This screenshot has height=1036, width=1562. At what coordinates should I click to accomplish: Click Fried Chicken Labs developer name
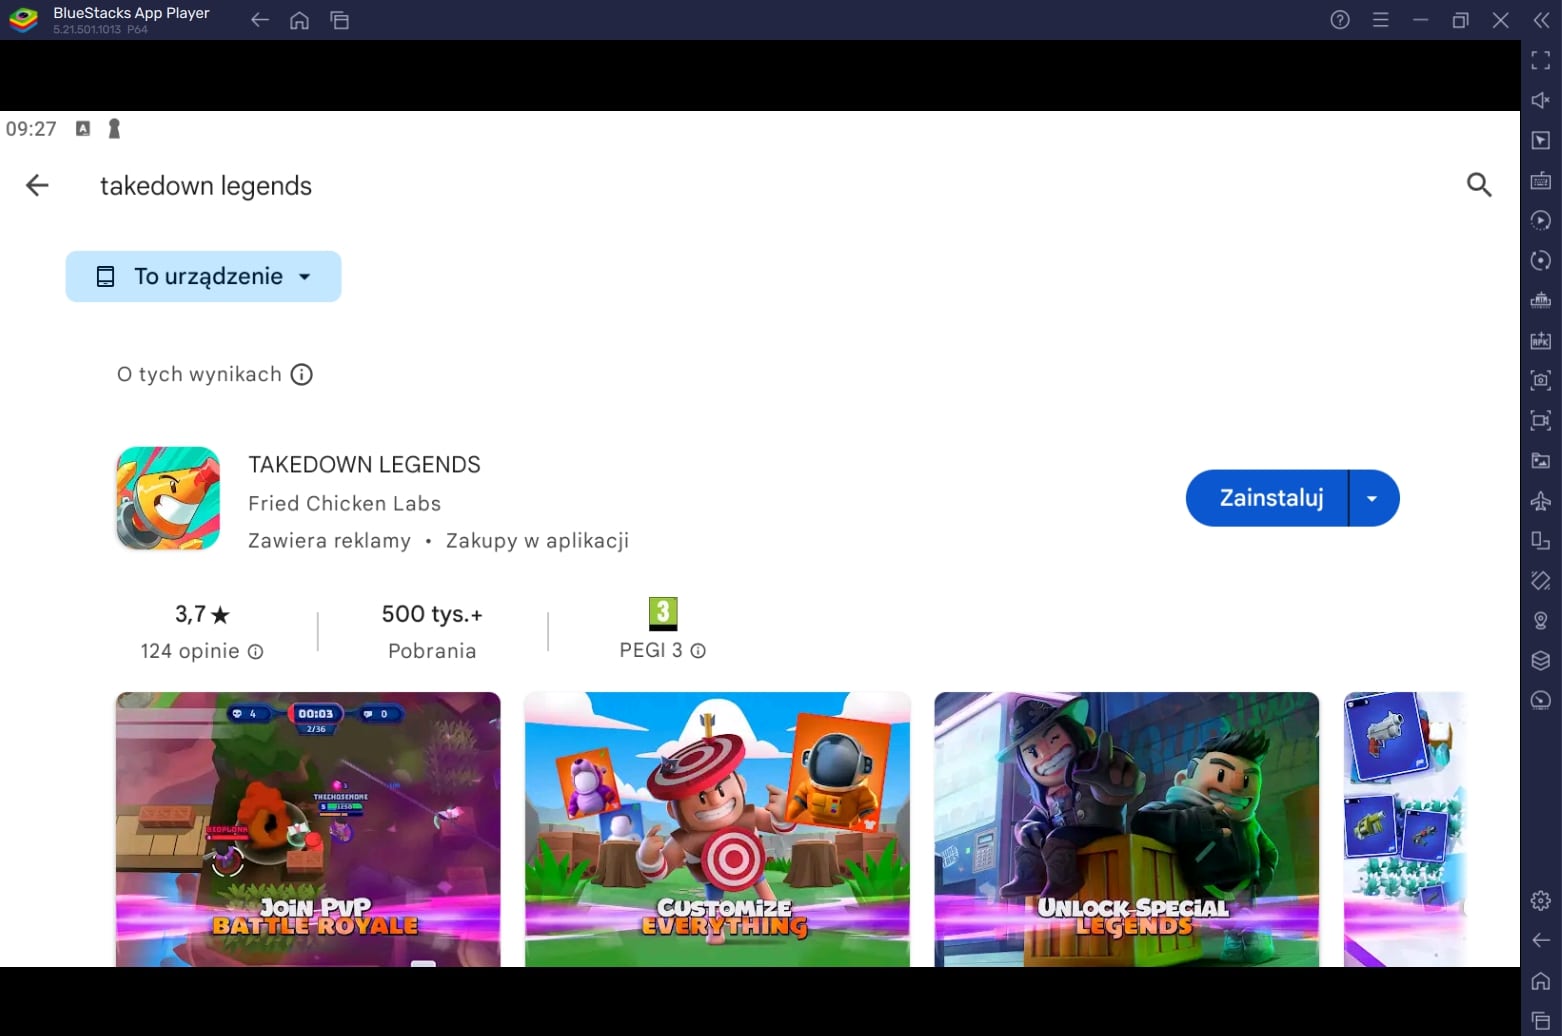(344, 503)
